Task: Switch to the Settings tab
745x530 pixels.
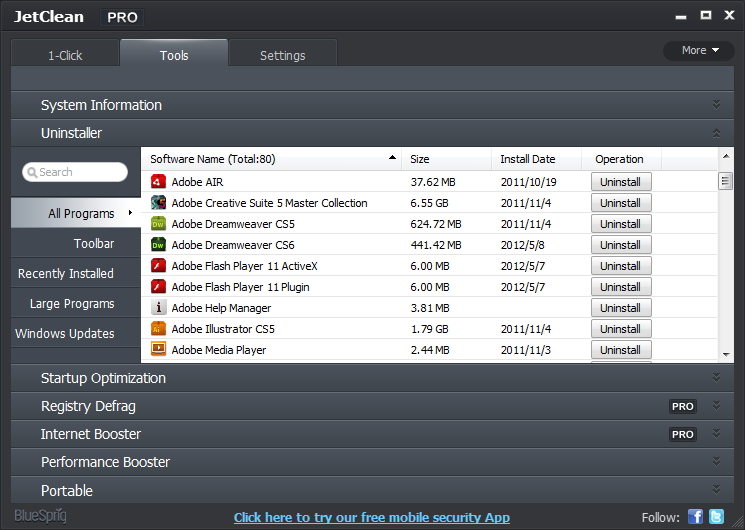Action: pos(282,55)
